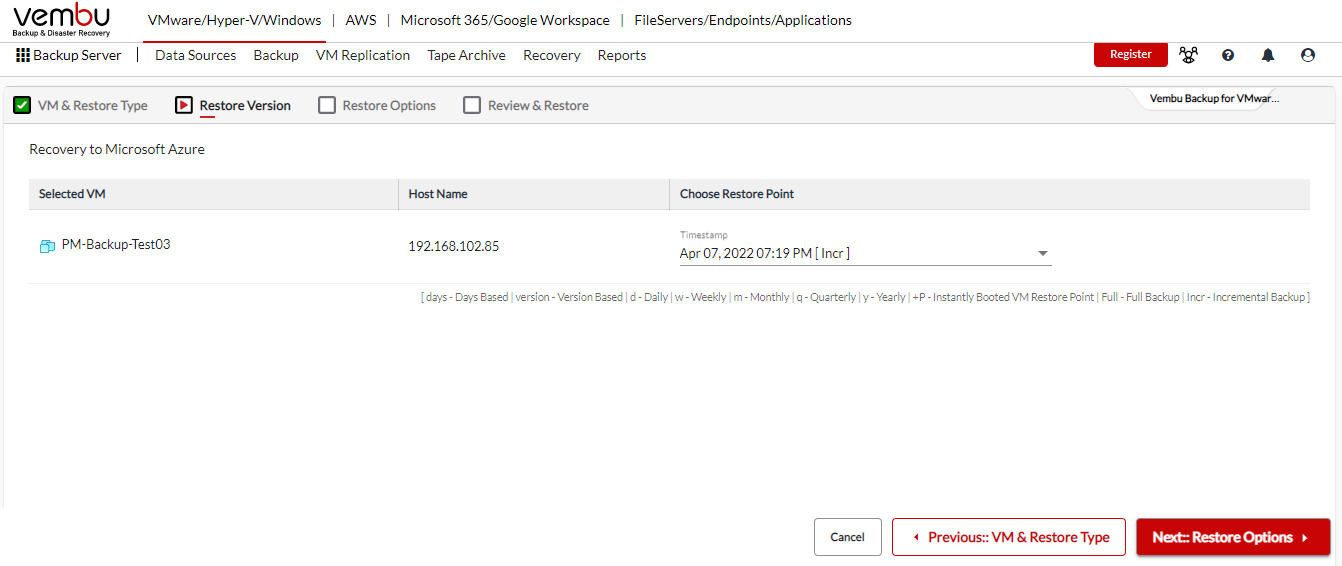The height and width of the screenshot is (566, 1342).
Task: Select the FileServers/Endpoints/Applications tab
Action: click(743, 20)
